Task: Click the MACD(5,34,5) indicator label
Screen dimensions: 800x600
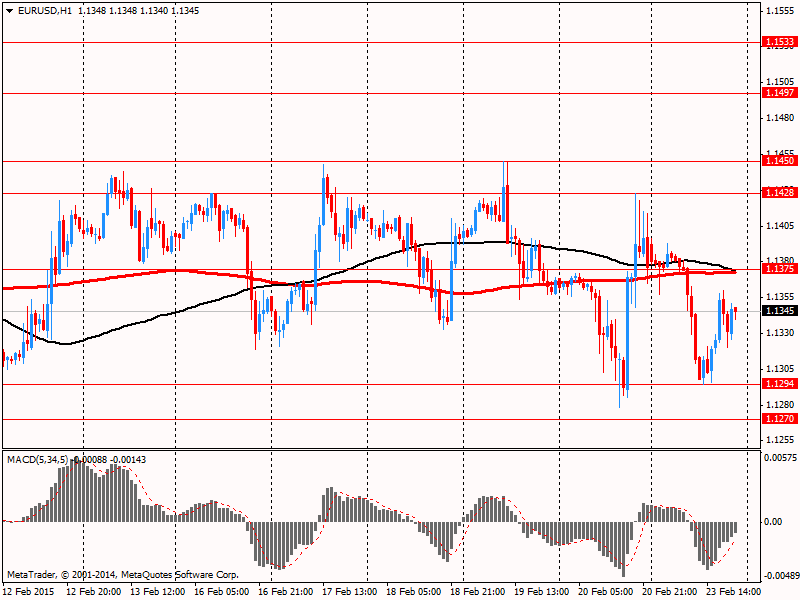Action: point(37,460)
